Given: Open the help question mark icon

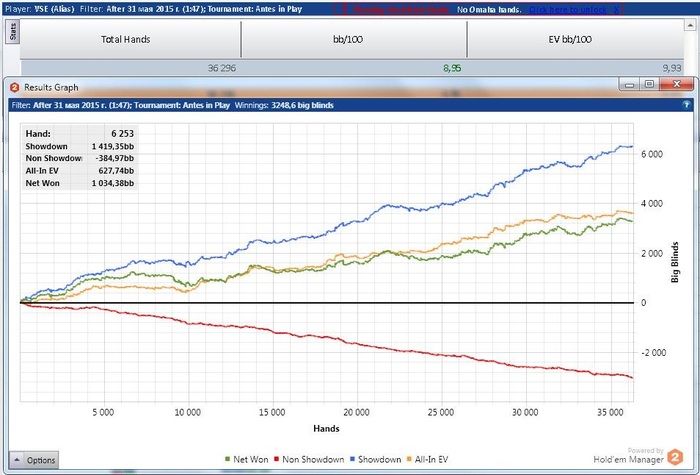Looking at the screenshot, I should coord(687,105).
